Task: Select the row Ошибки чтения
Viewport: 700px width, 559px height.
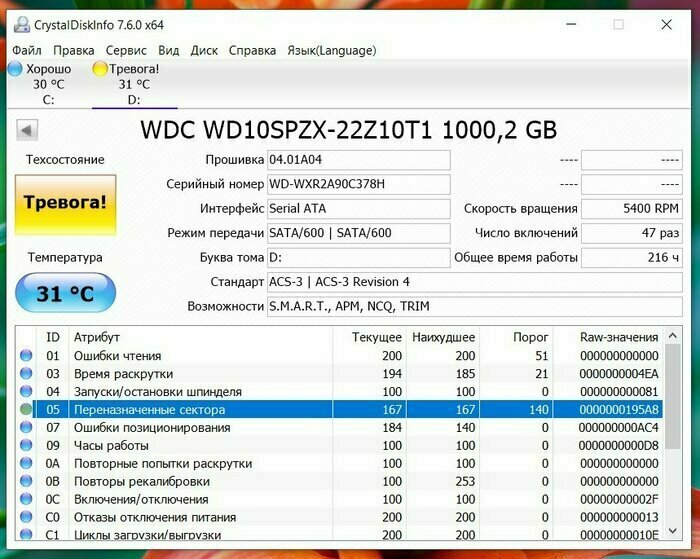Action: [x=340, y=355]
